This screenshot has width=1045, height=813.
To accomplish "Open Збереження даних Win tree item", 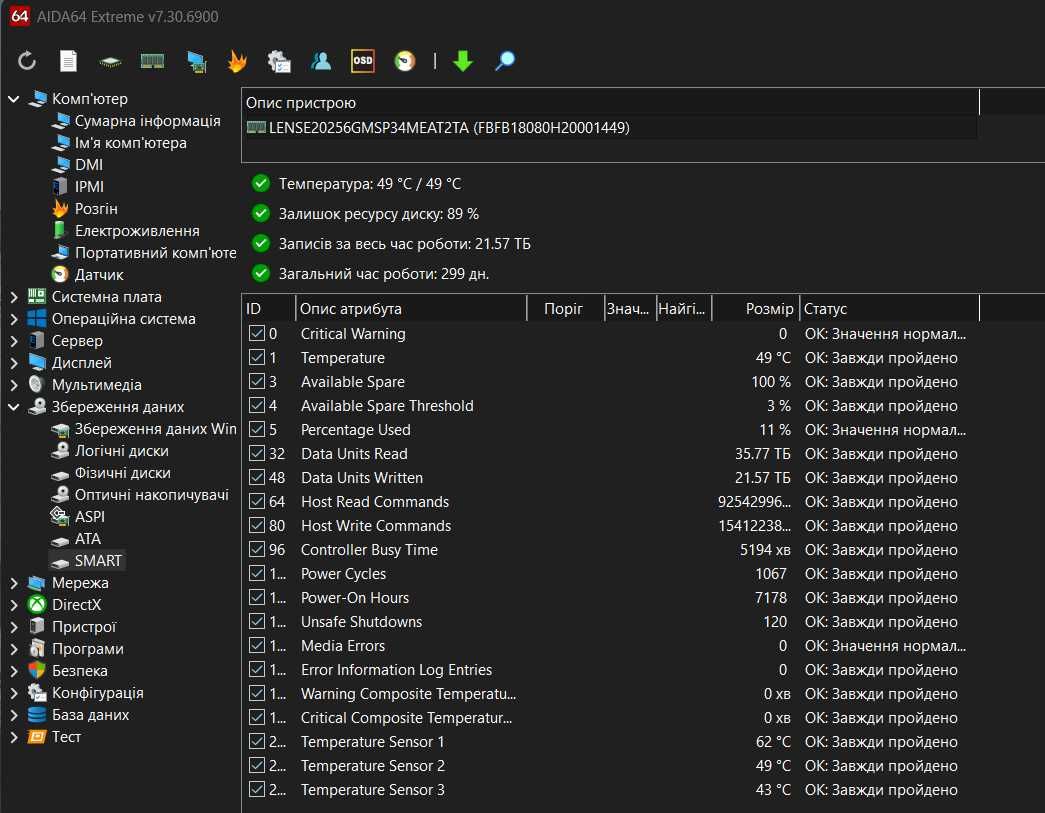I will pos(155,428).
